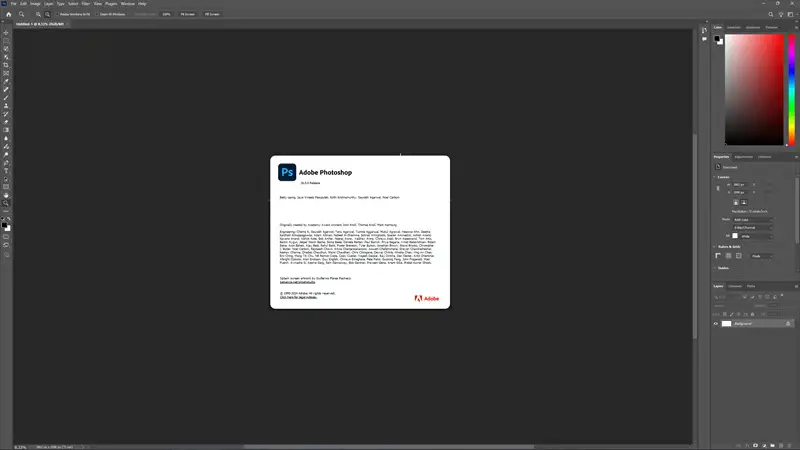
Task: Click the 100% zoom button
Action: [166, 14]
